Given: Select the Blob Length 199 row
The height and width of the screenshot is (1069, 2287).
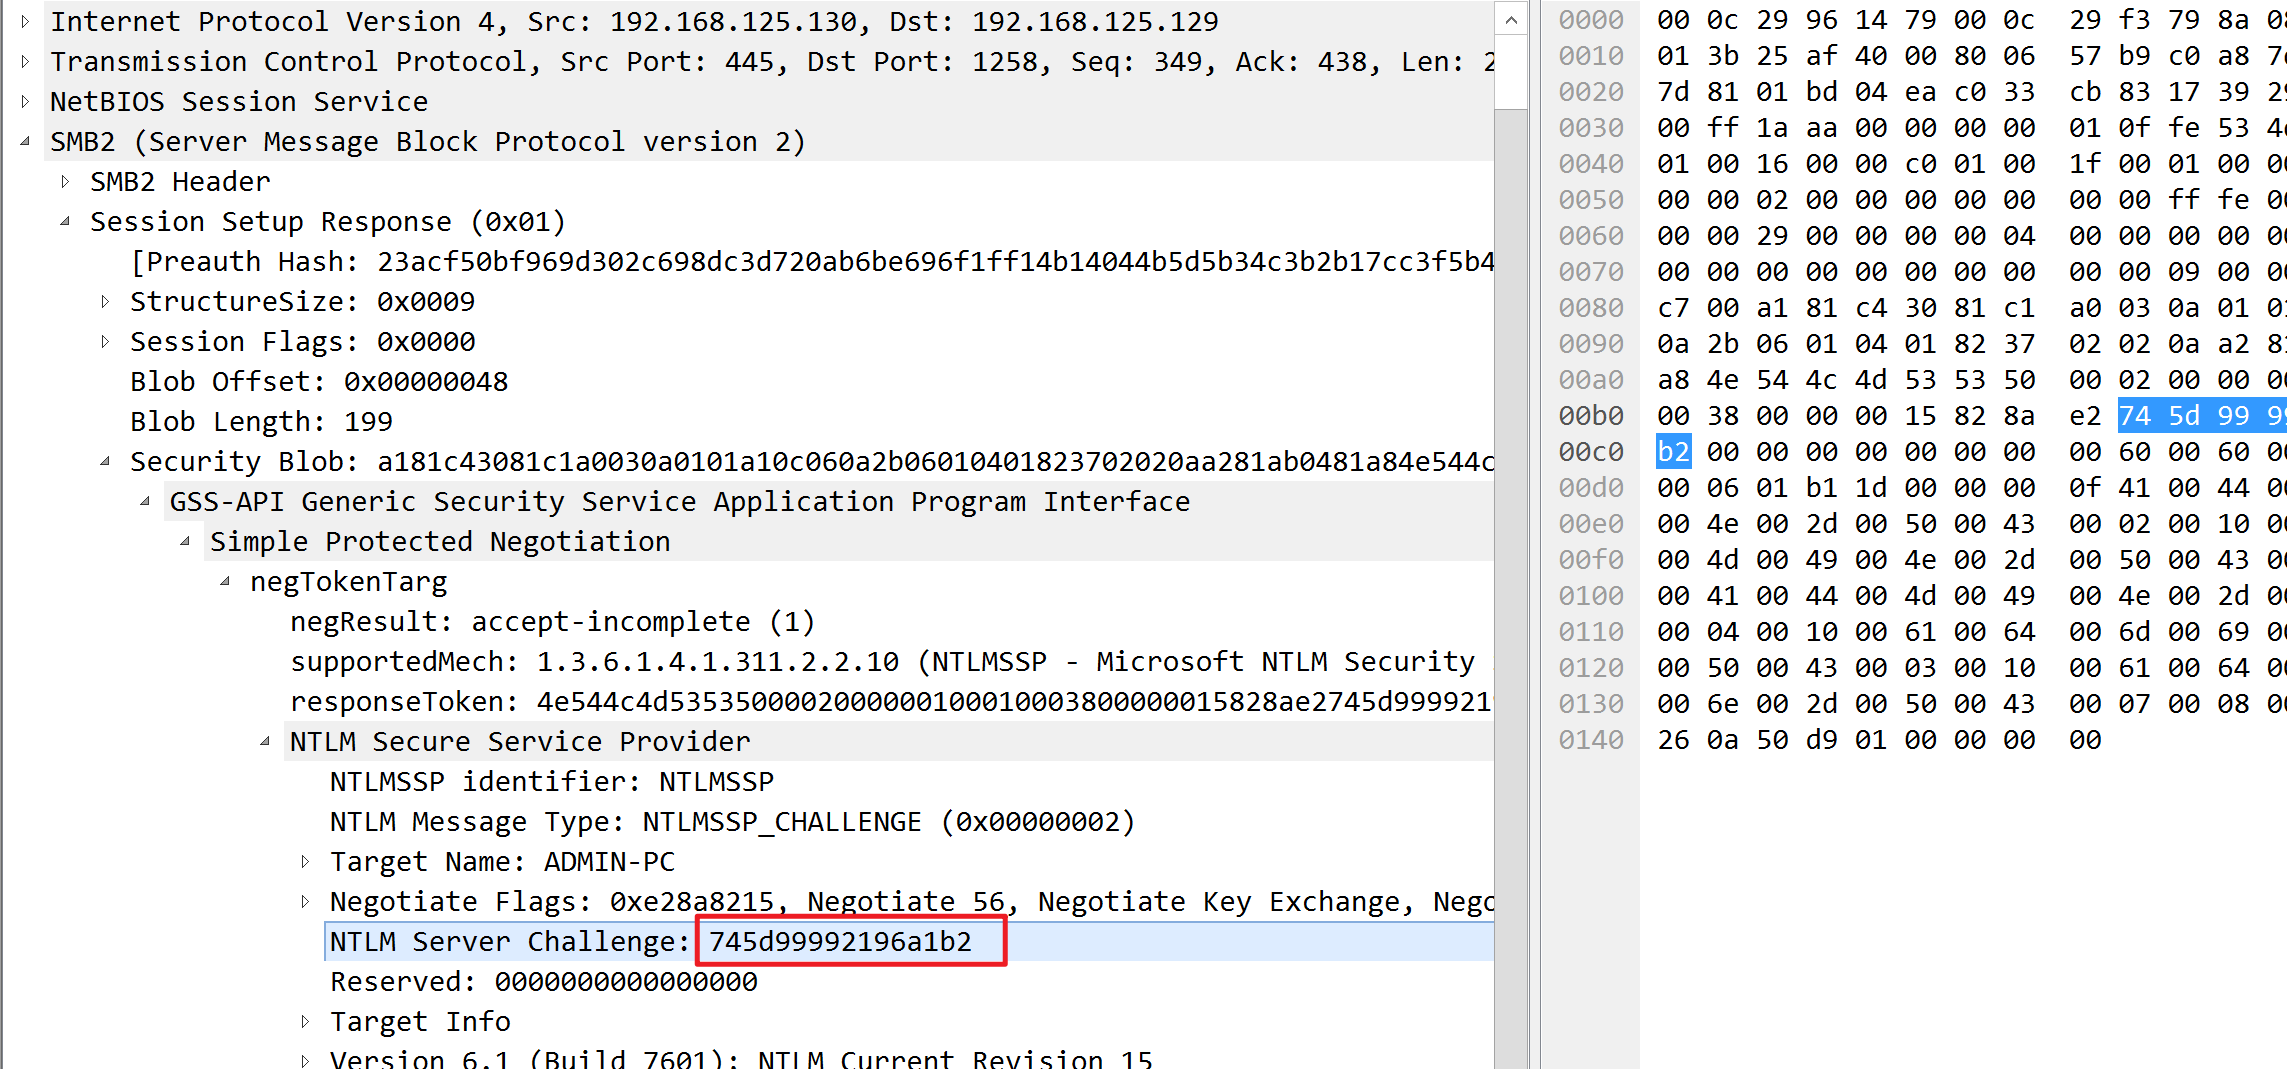Looking at the screenshot, I should point(261,421).
